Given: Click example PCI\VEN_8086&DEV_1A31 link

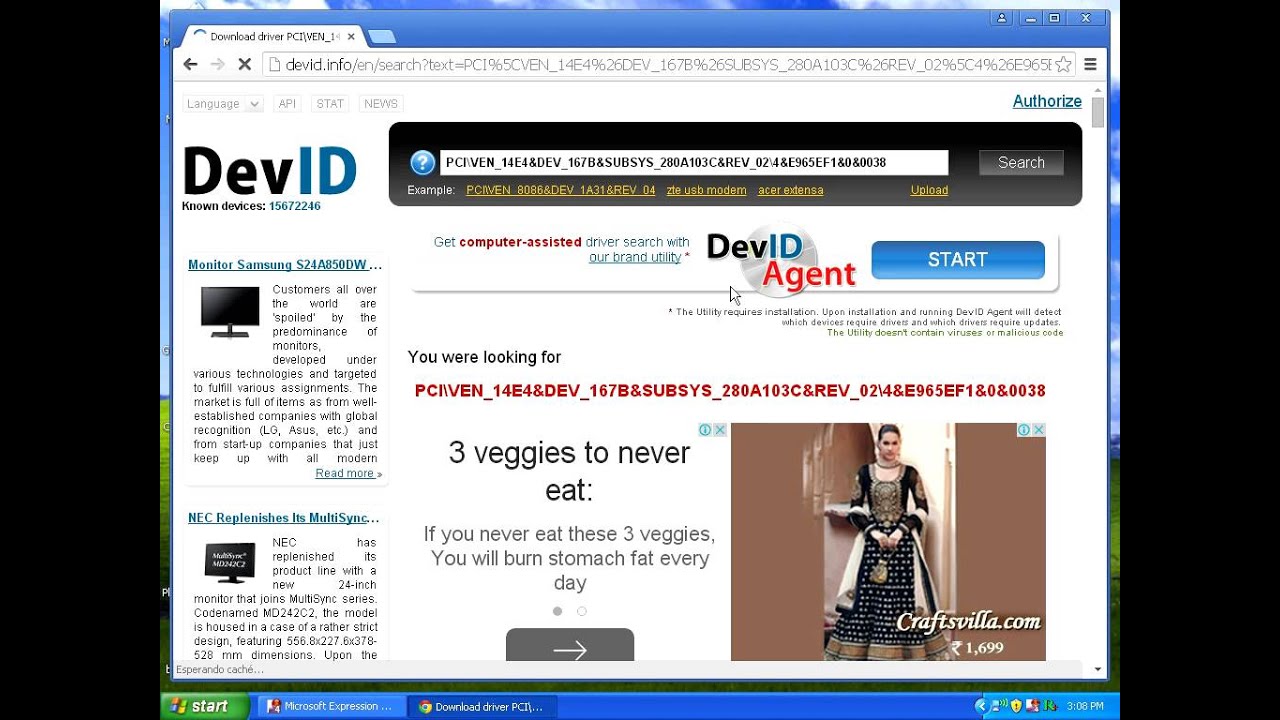Looking at the screenshot, I should pos(561,190).
